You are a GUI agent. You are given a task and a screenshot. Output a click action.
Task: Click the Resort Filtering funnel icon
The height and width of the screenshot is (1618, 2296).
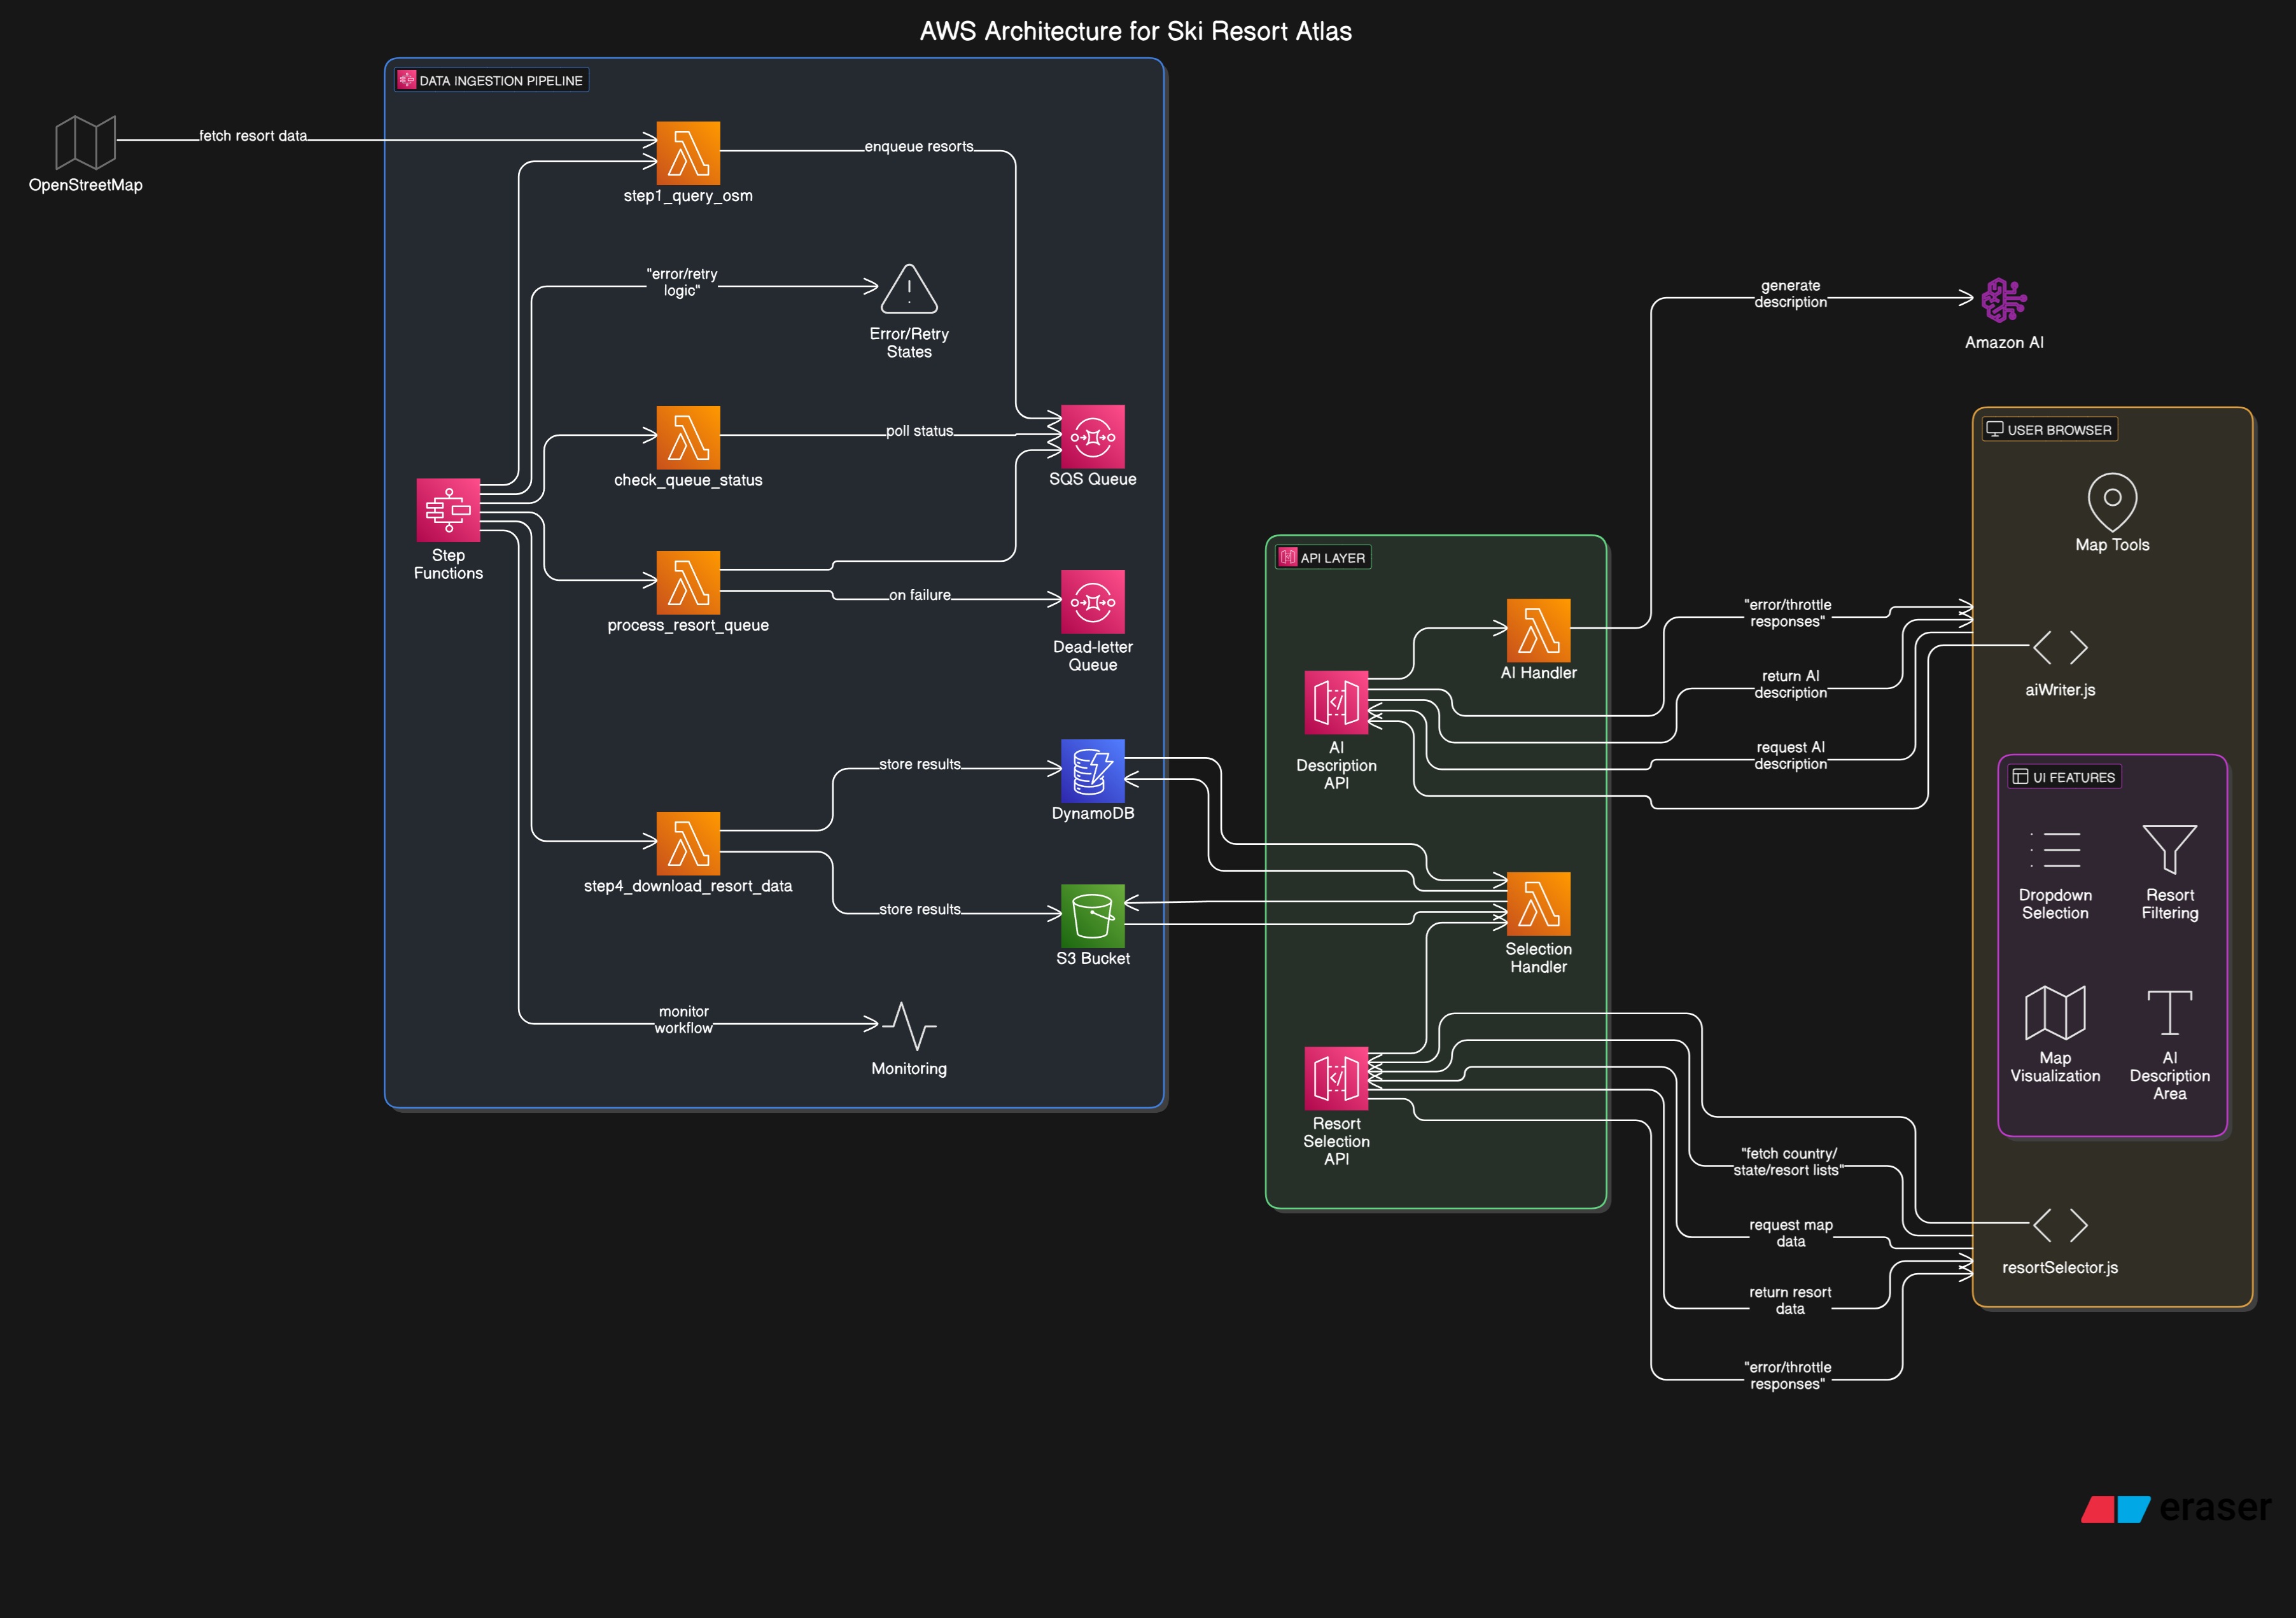pos(2169,849)
